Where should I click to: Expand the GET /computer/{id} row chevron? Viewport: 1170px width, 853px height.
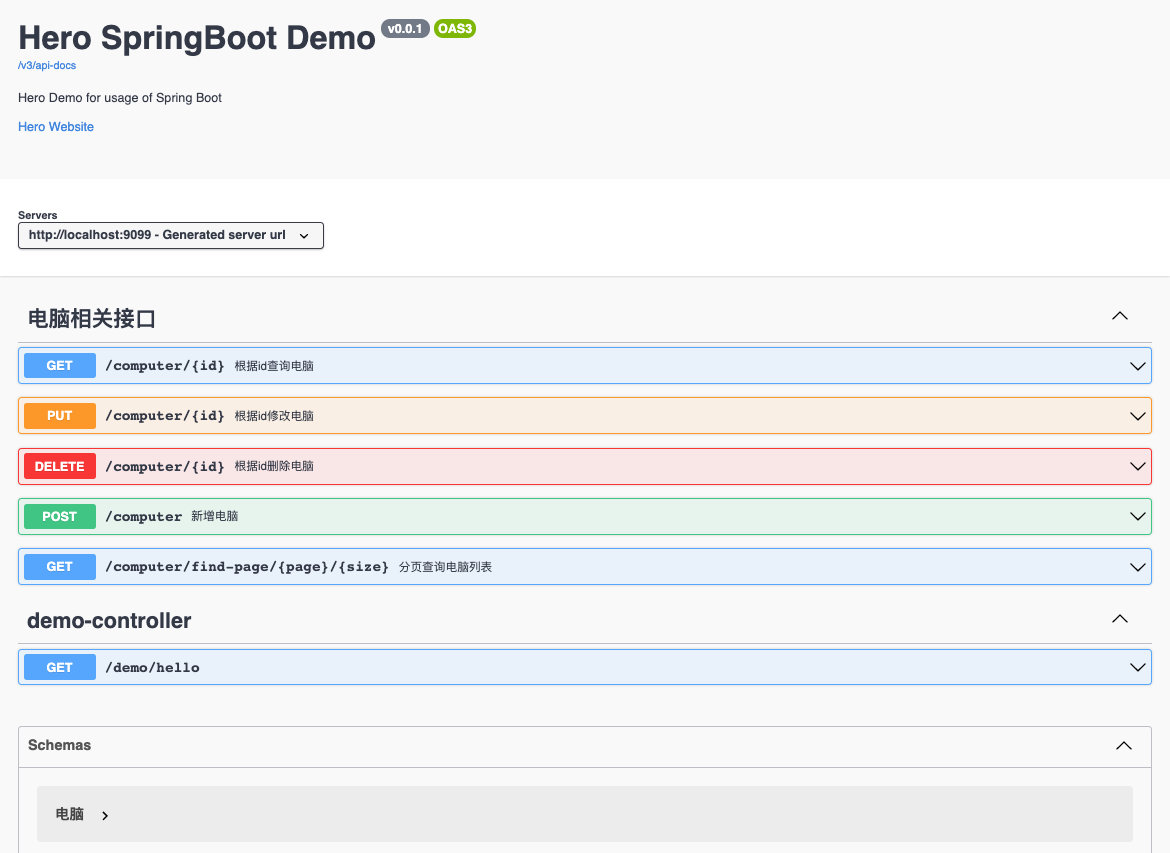pos(1137,366)
